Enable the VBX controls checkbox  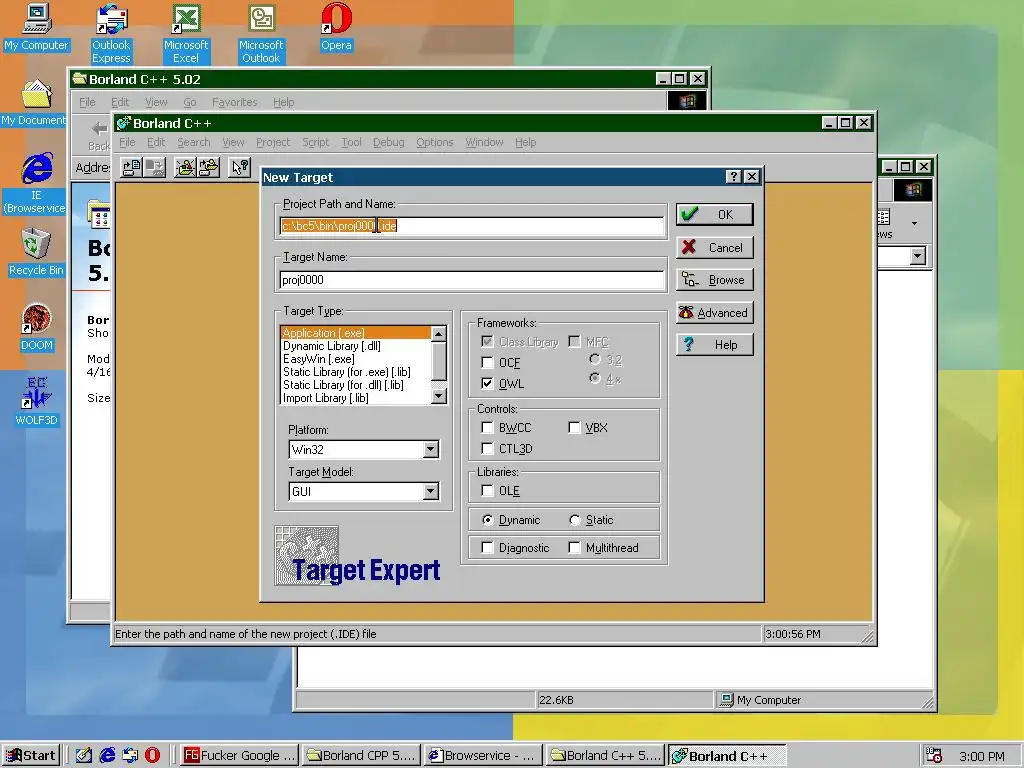(574, 428)
